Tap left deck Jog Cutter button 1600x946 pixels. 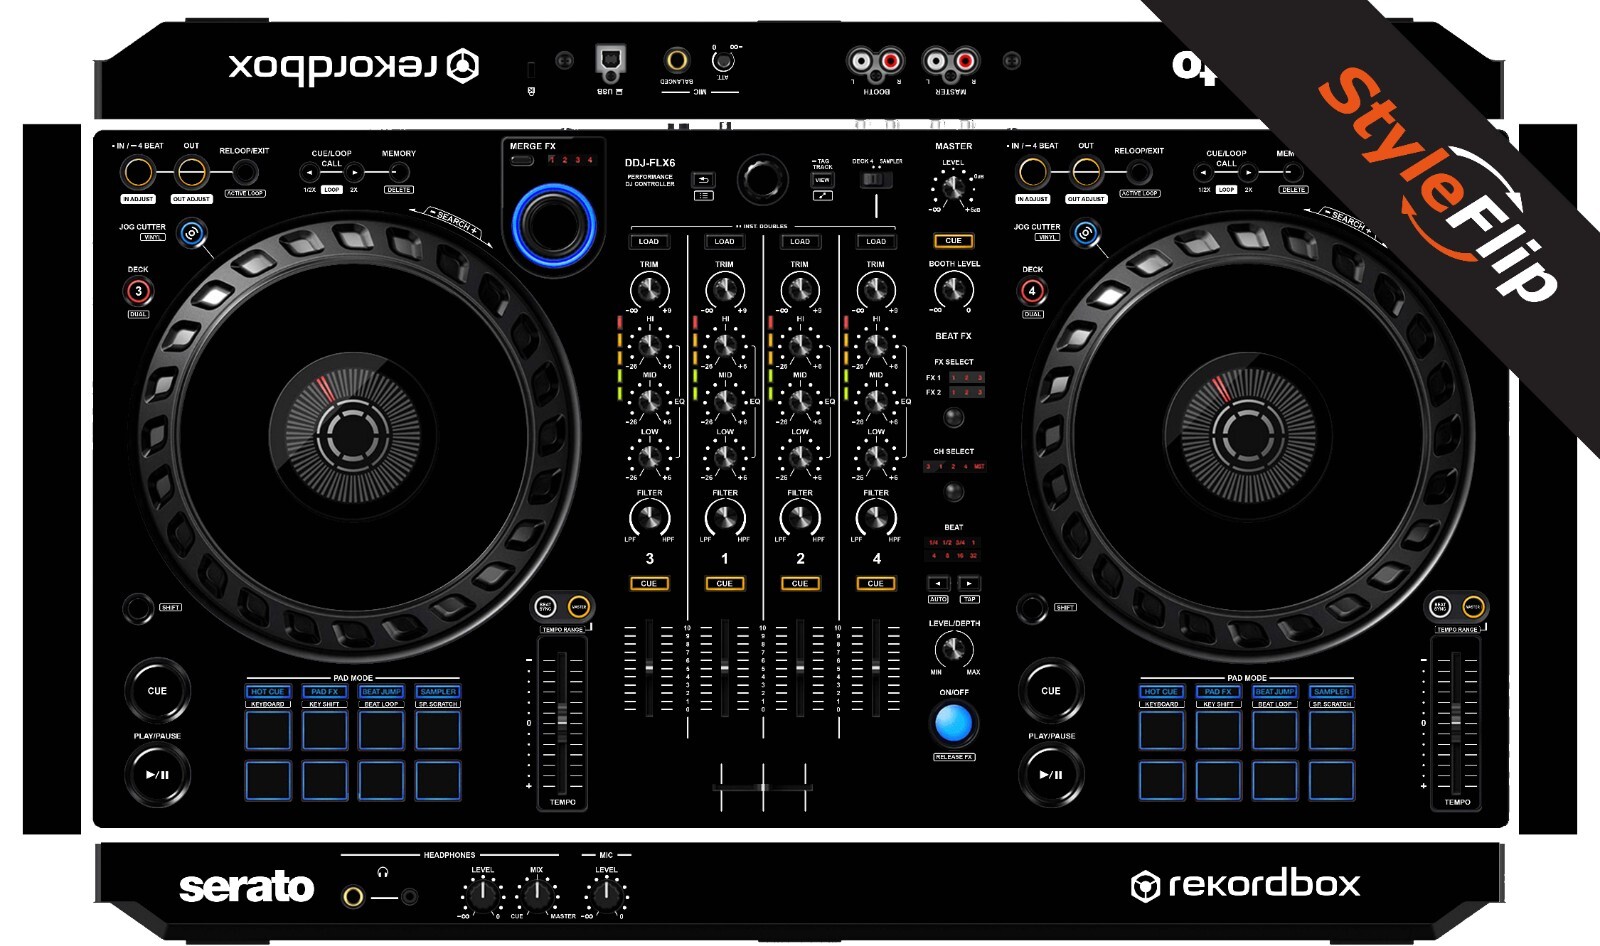pos(192,233)
